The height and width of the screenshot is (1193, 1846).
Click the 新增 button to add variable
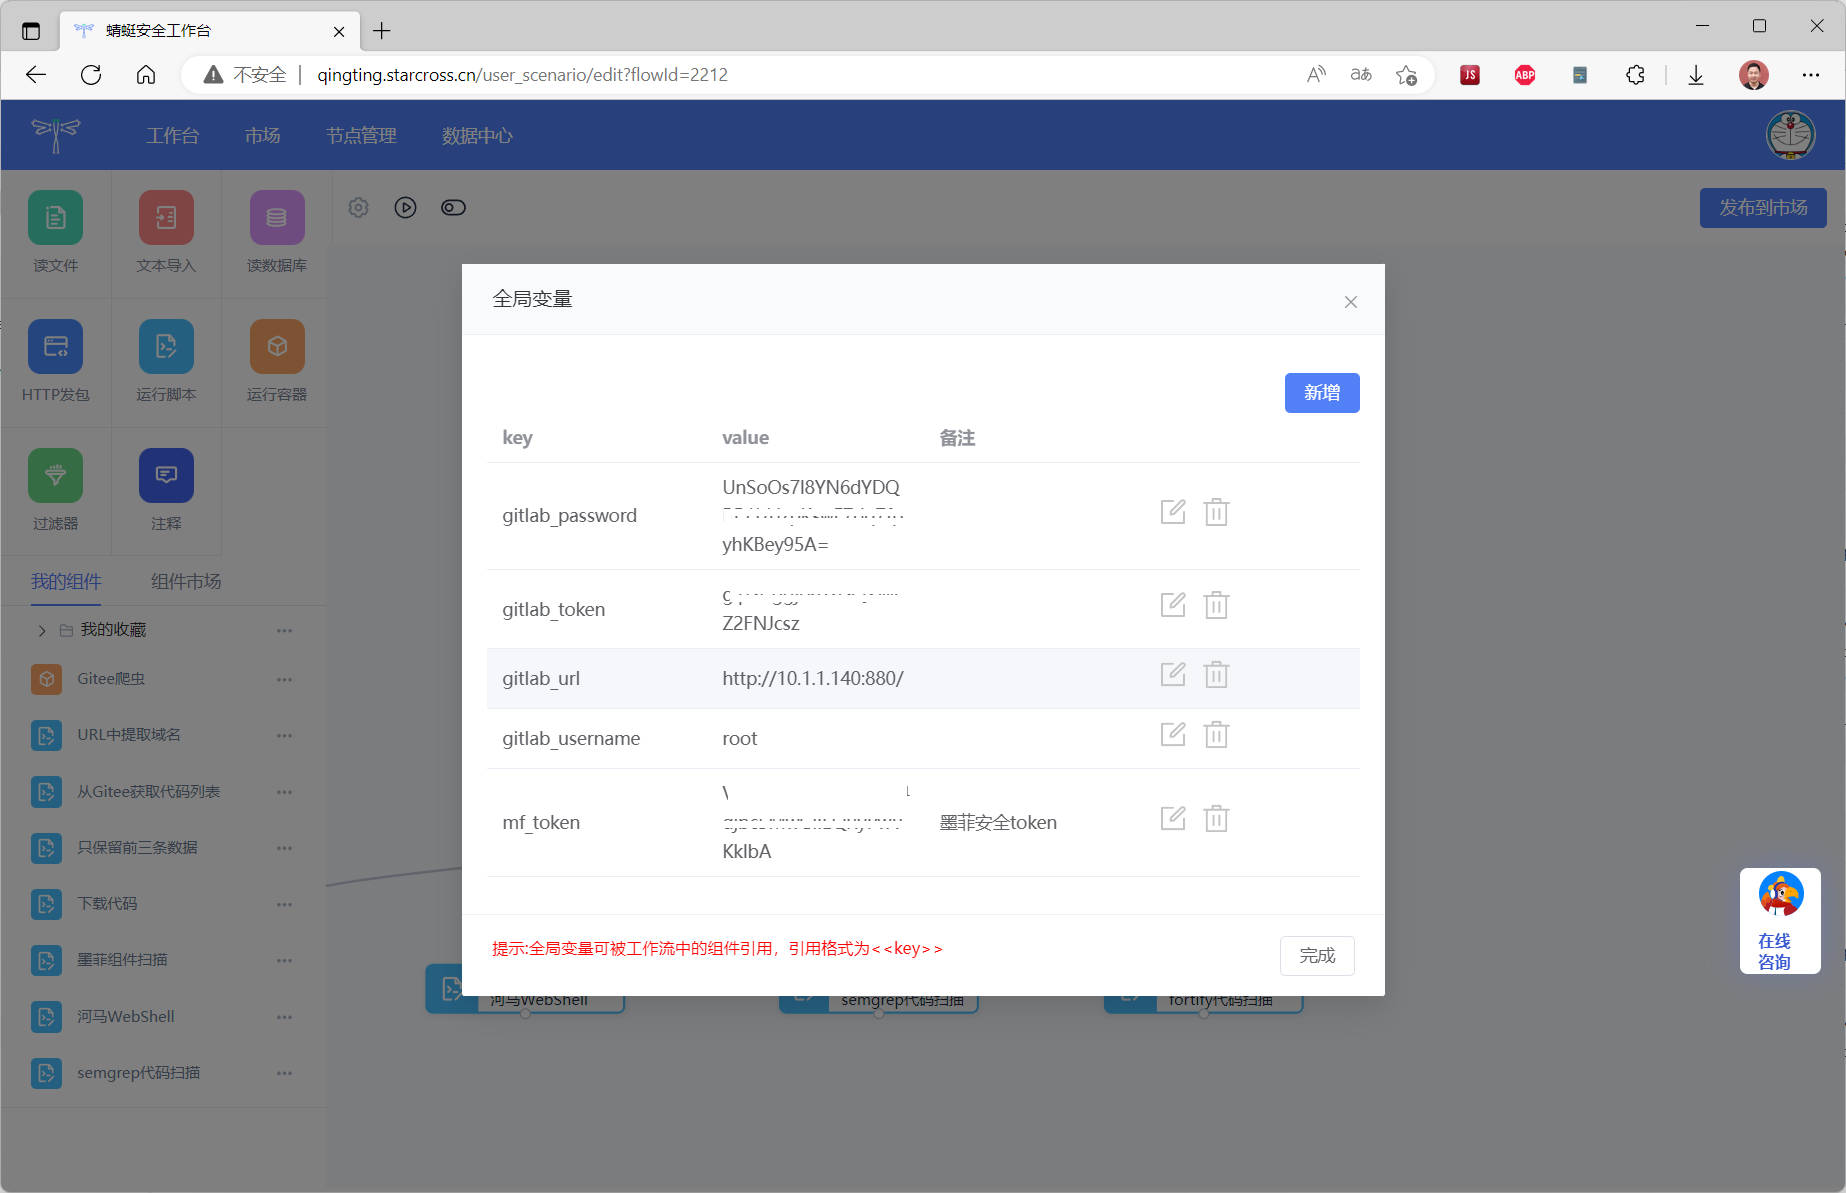pos(1321,392)
